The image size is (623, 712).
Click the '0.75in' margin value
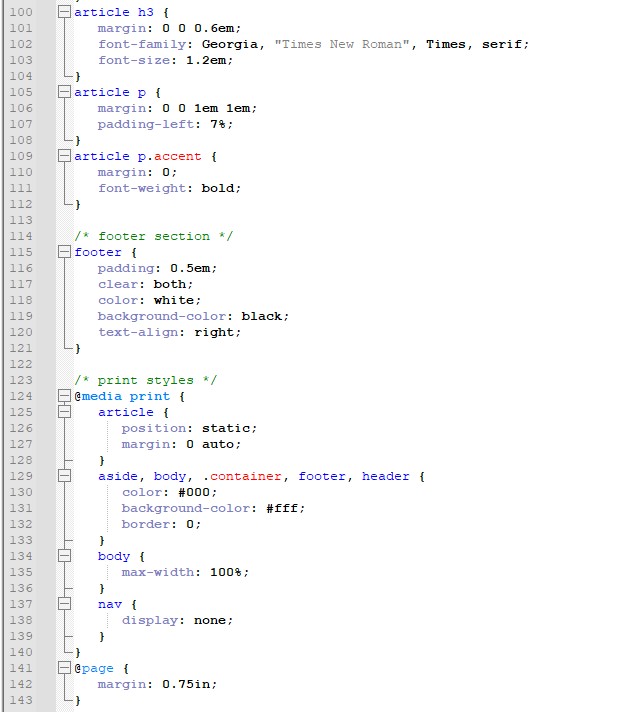[186, 684]
